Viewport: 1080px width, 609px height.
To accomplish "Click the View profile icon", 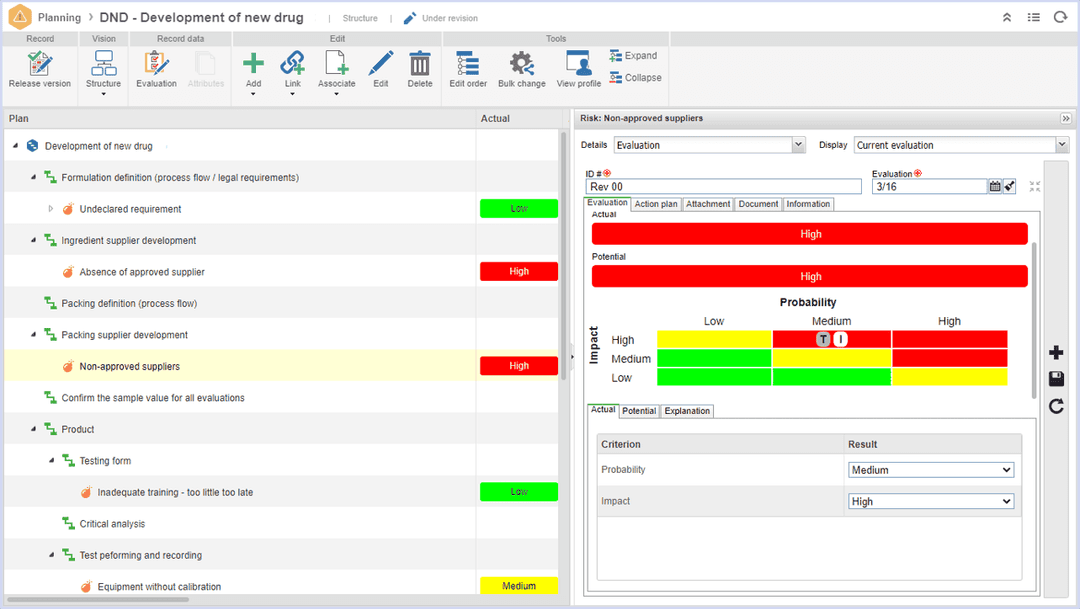I will pyautogui.click(x=578, y=63).
